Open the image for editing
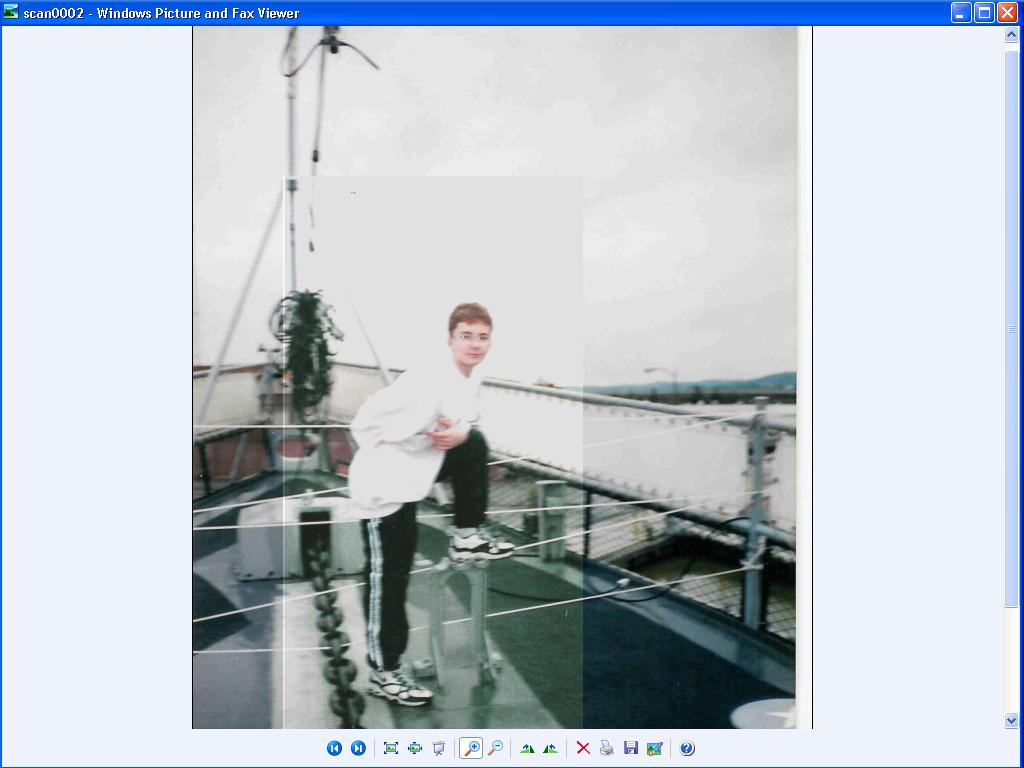1024x768 pixels. (x=655, y=748)
